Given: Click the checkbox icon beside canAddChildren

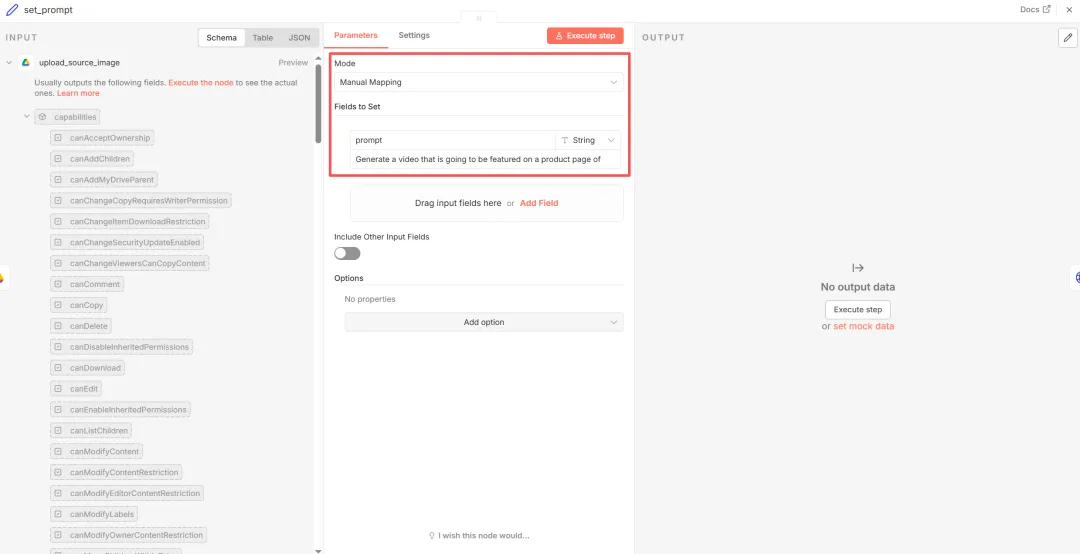Looking at the screenshot, I should tap(58, 159).
